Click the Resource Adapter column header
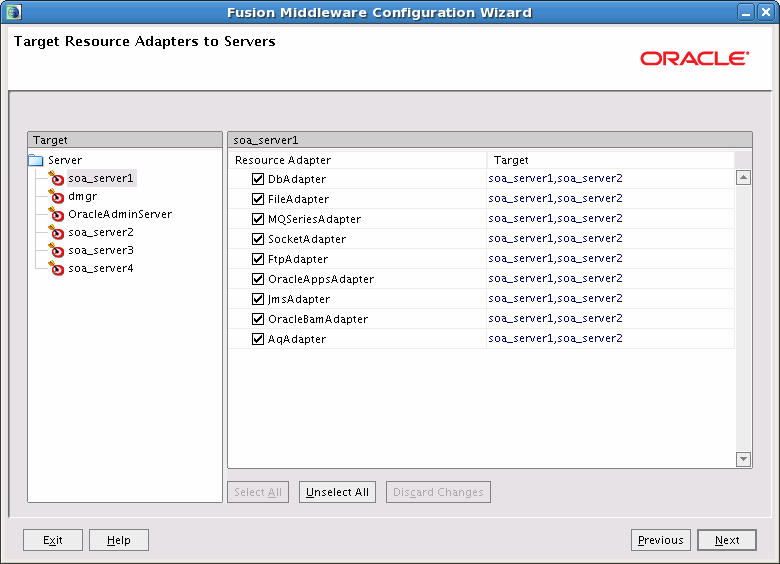This screenshot has height=564, width=780. pyautogui.click(x=357, y=160)
